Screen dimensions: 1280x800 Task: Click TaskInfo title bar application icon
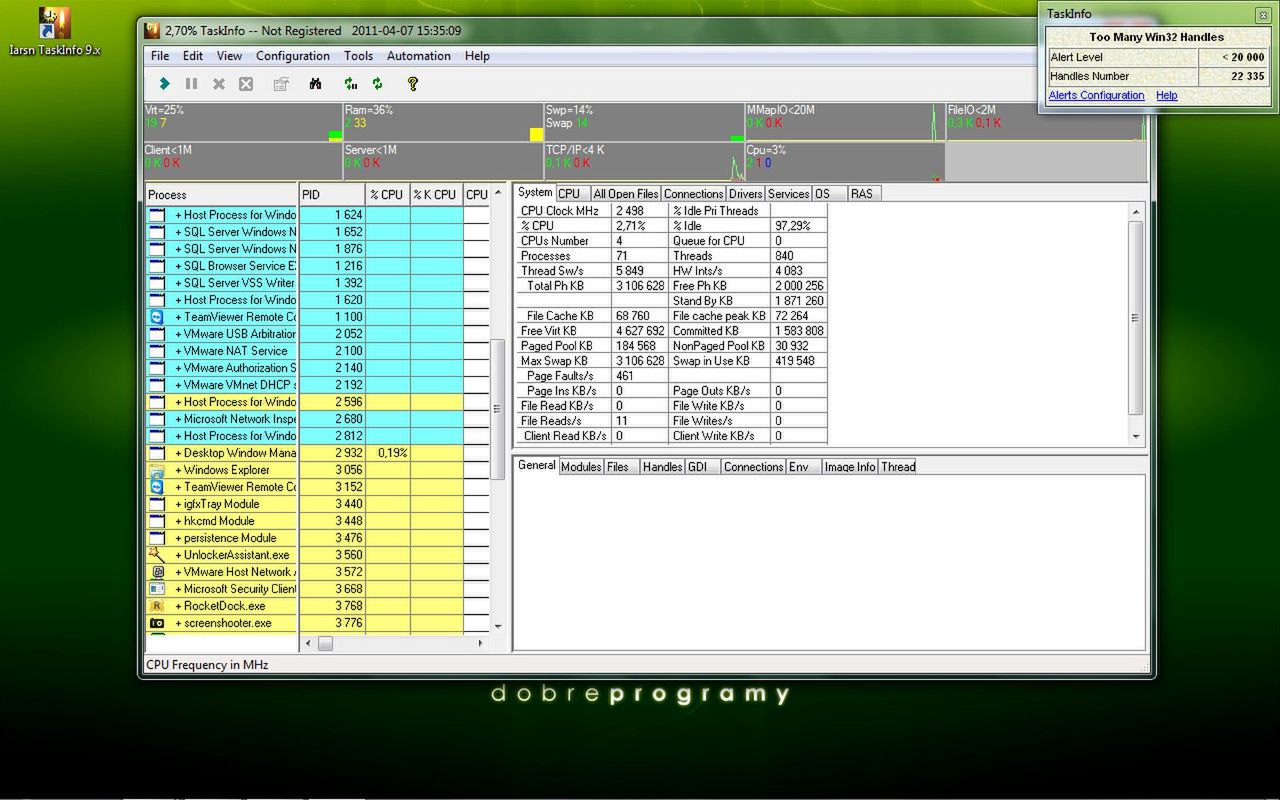(x=153, y=31)
